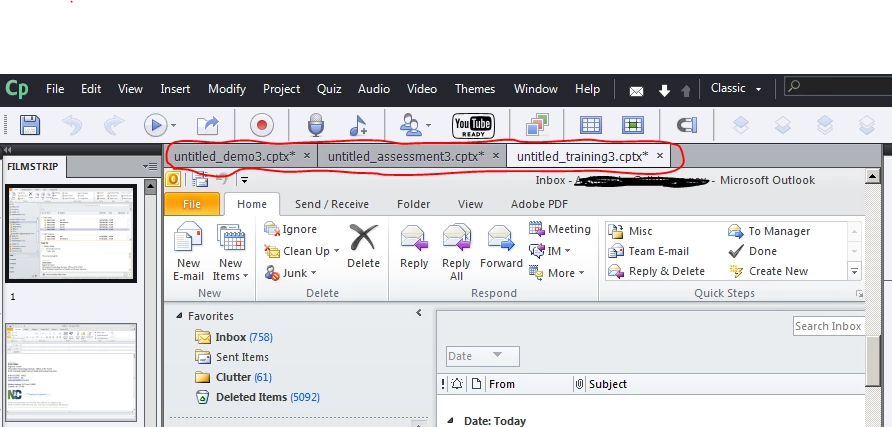Open the Quiz menu
The width and height of the screenshot is (892, 427).
point(329,89)
